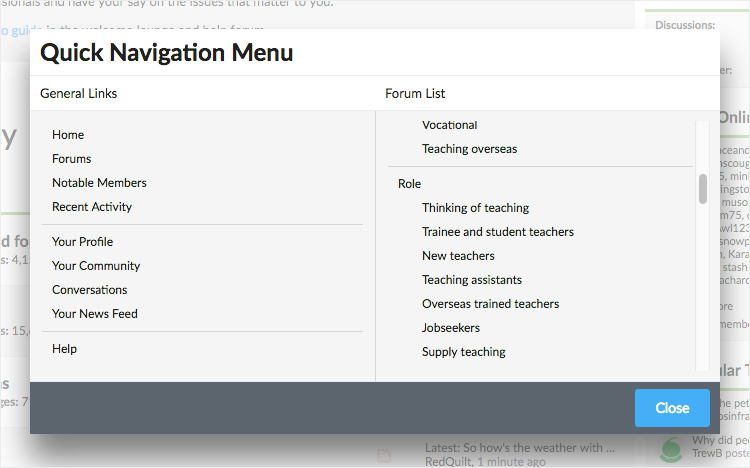The height and width of the screenshot is (468, 750).
Task: Go to Trainee and student teachers
Action: point(498,232)
